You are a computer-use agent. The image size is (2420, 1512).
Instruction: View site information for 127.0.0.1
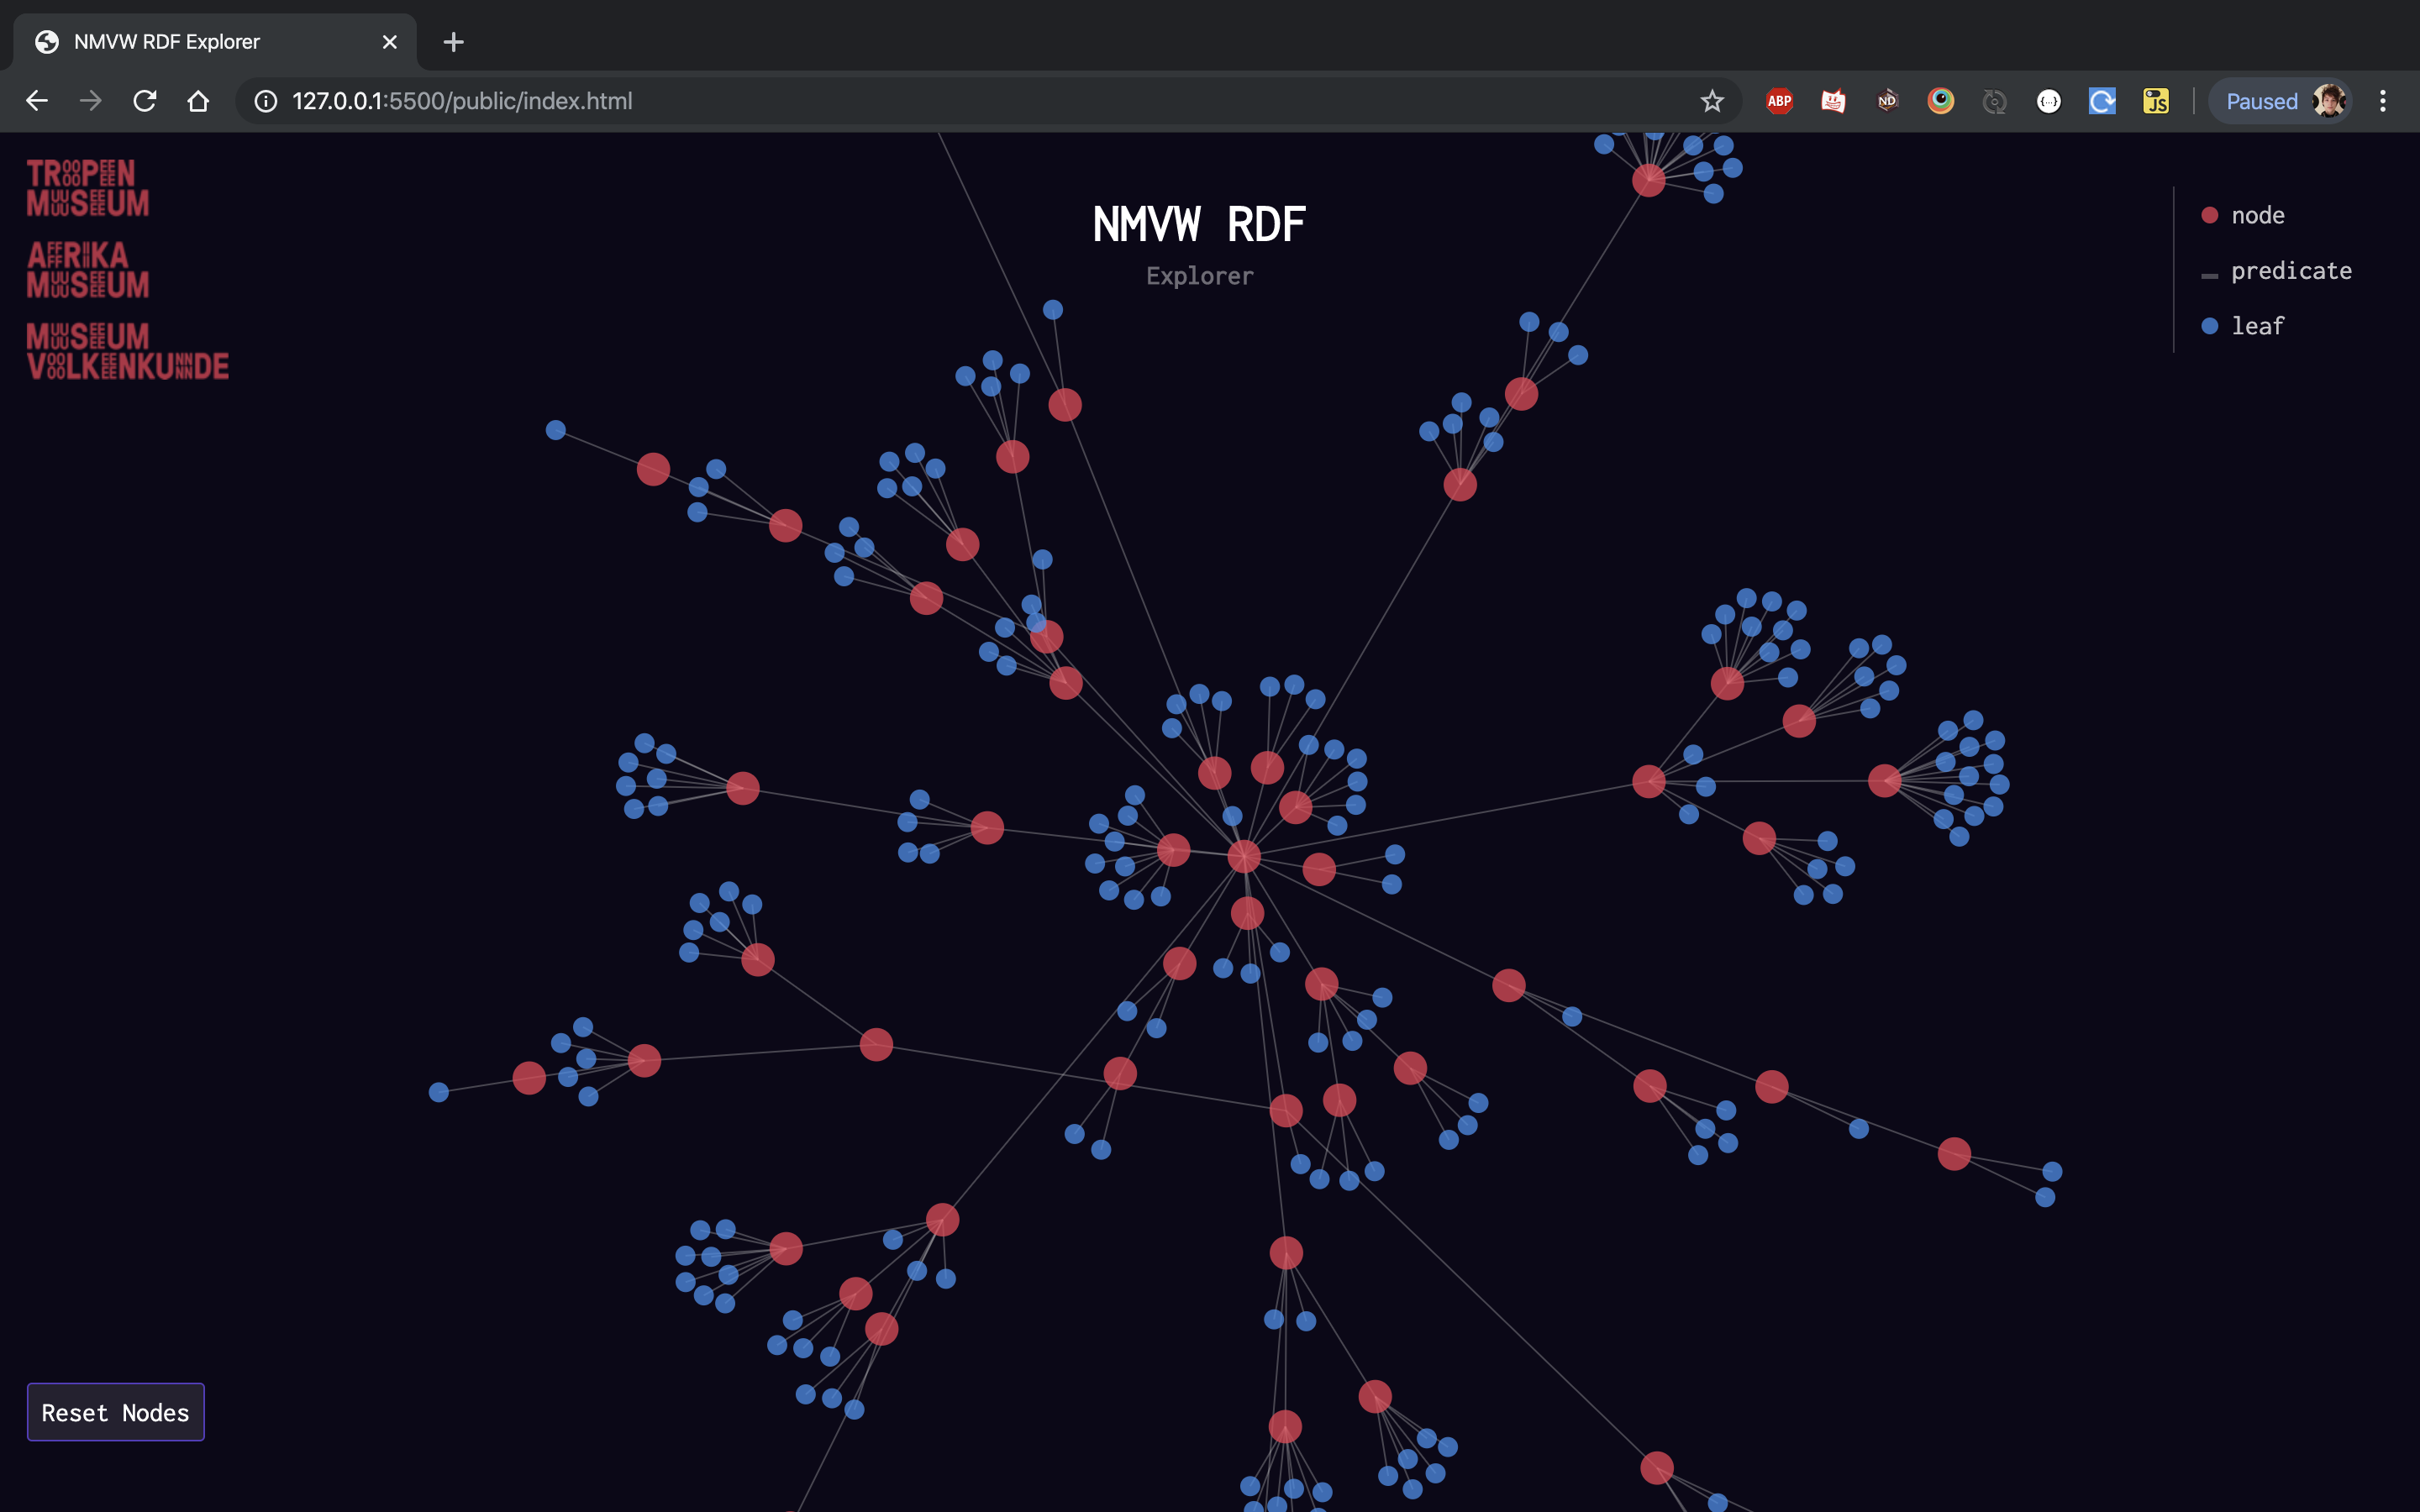pyautogui.click(x=265, y=101)
